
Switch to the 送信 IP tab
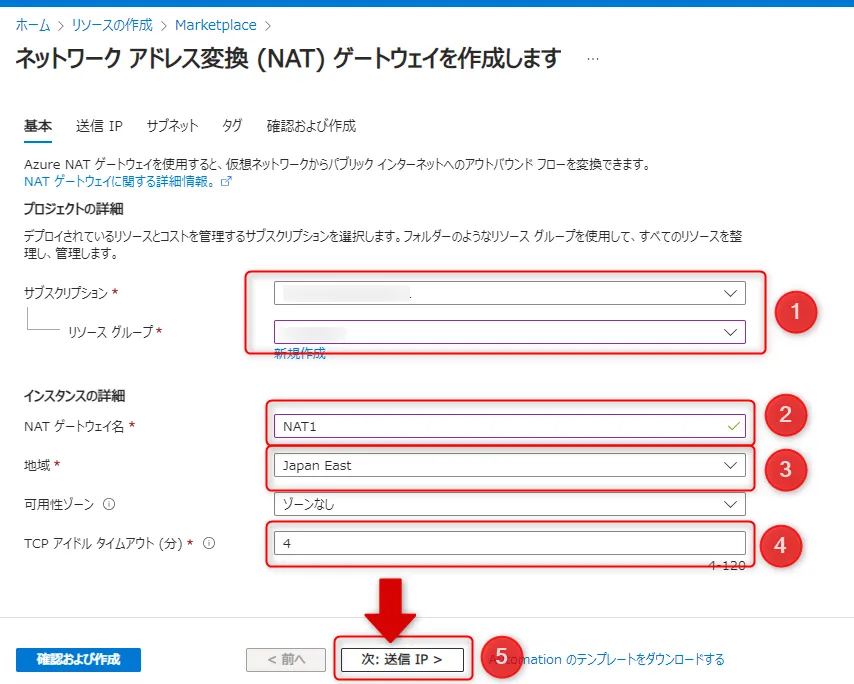point(97,126)
